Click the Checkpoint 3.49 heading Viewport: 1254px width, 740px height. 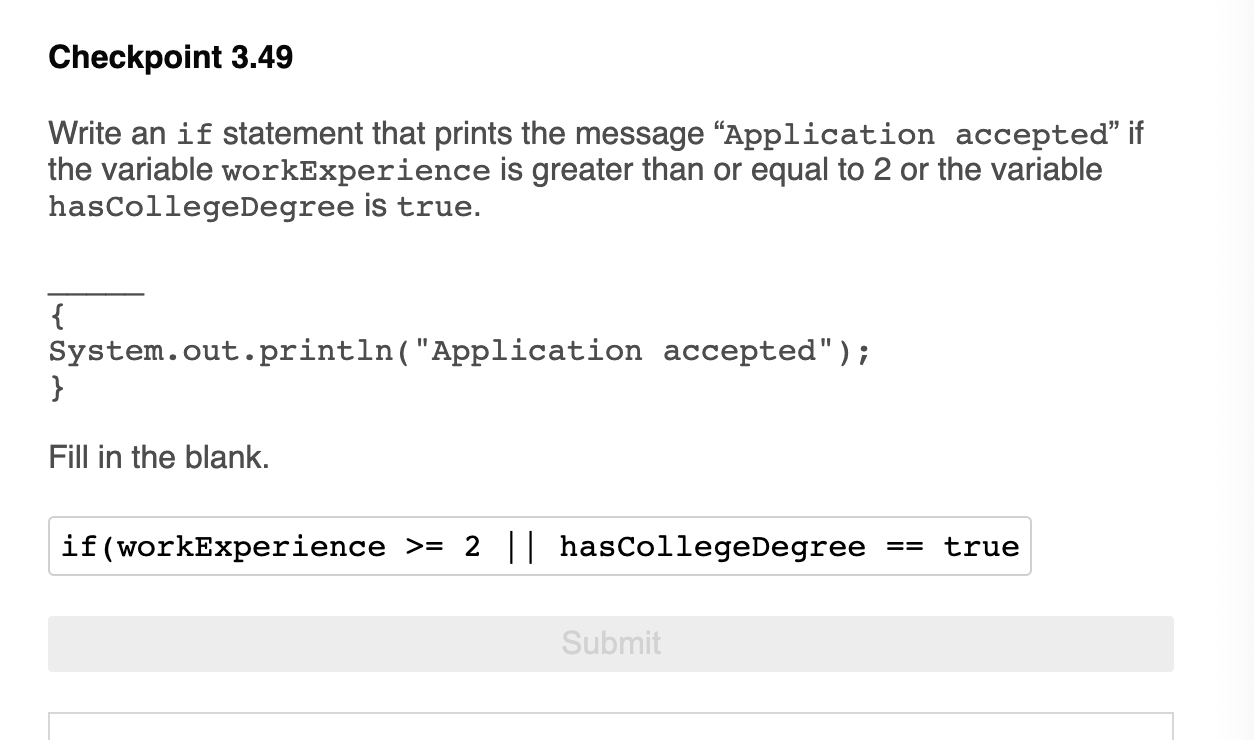(170, 57)
